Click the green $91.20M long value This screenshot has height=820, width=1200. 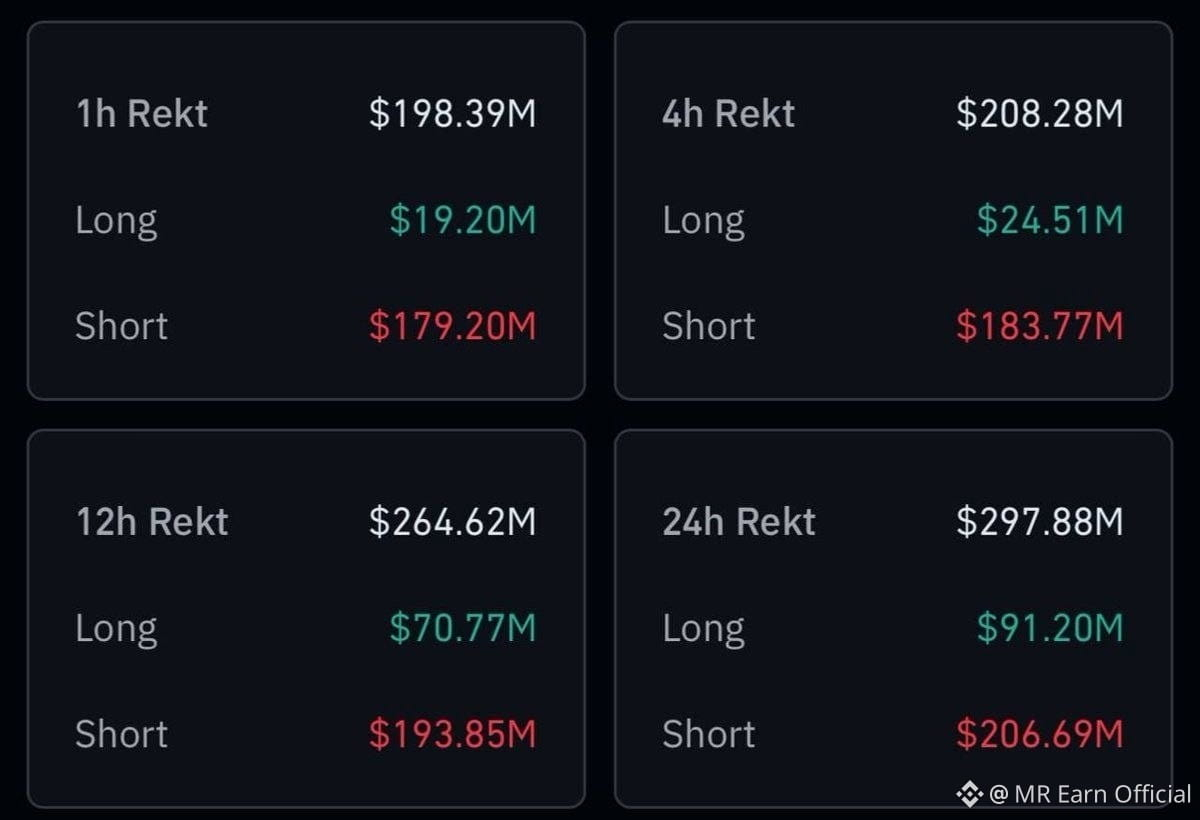point(1050,628)
